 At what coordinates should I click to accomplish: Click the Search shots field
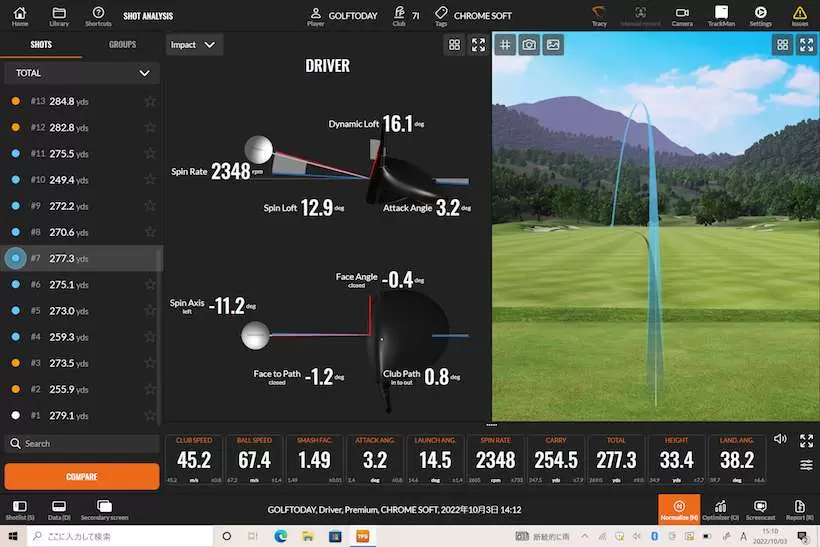[81, 443]
